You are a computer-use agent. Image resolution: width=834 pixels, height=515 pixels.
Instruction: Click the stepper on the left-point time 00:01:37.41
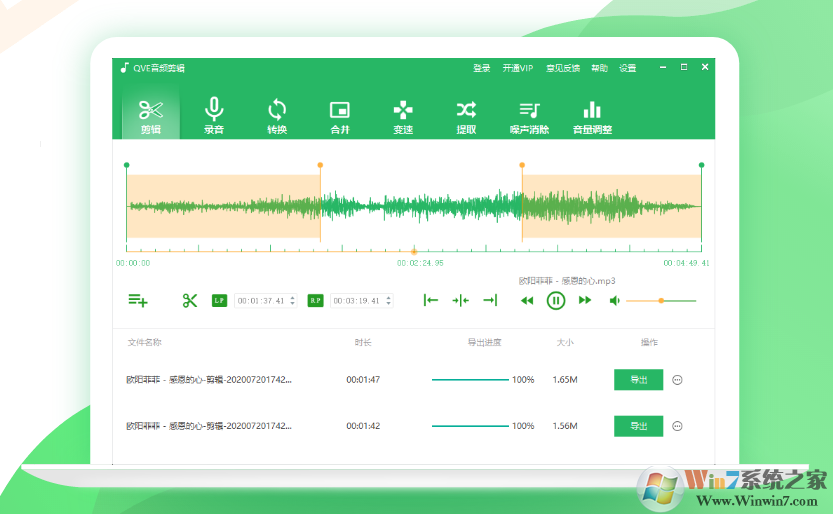point(293,300)
